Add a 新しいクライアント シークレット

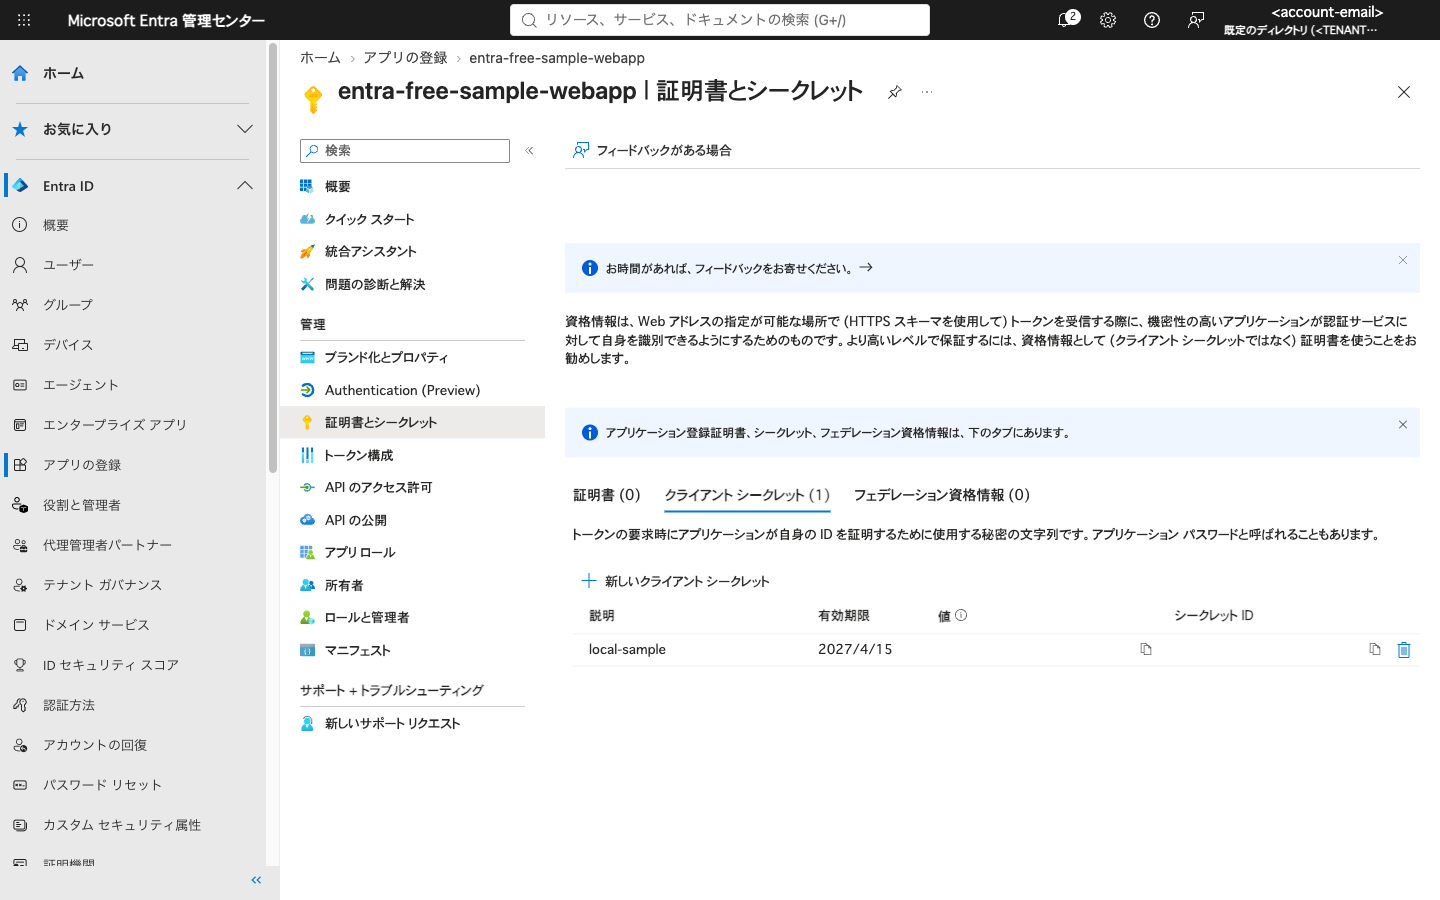click(x=676, y=581)
